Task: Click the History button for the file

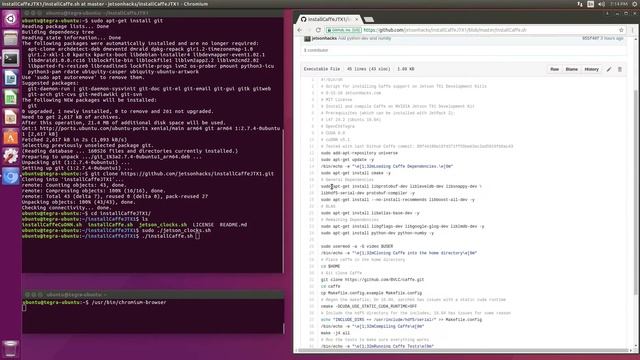Action: point(591,69)
